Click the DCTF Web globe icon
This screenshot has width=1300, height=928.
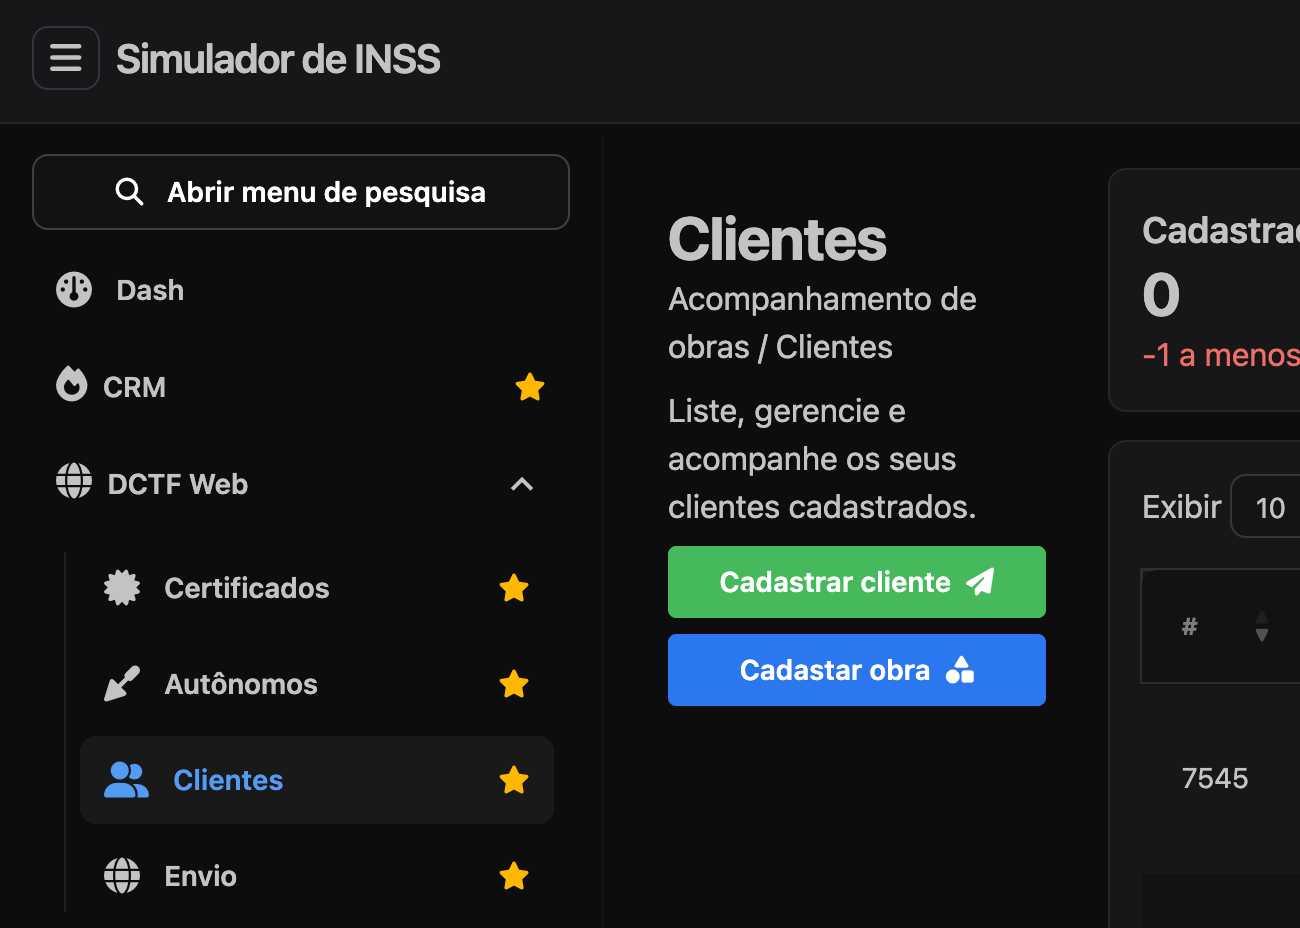pyautogui.click(x=74, y=481)
